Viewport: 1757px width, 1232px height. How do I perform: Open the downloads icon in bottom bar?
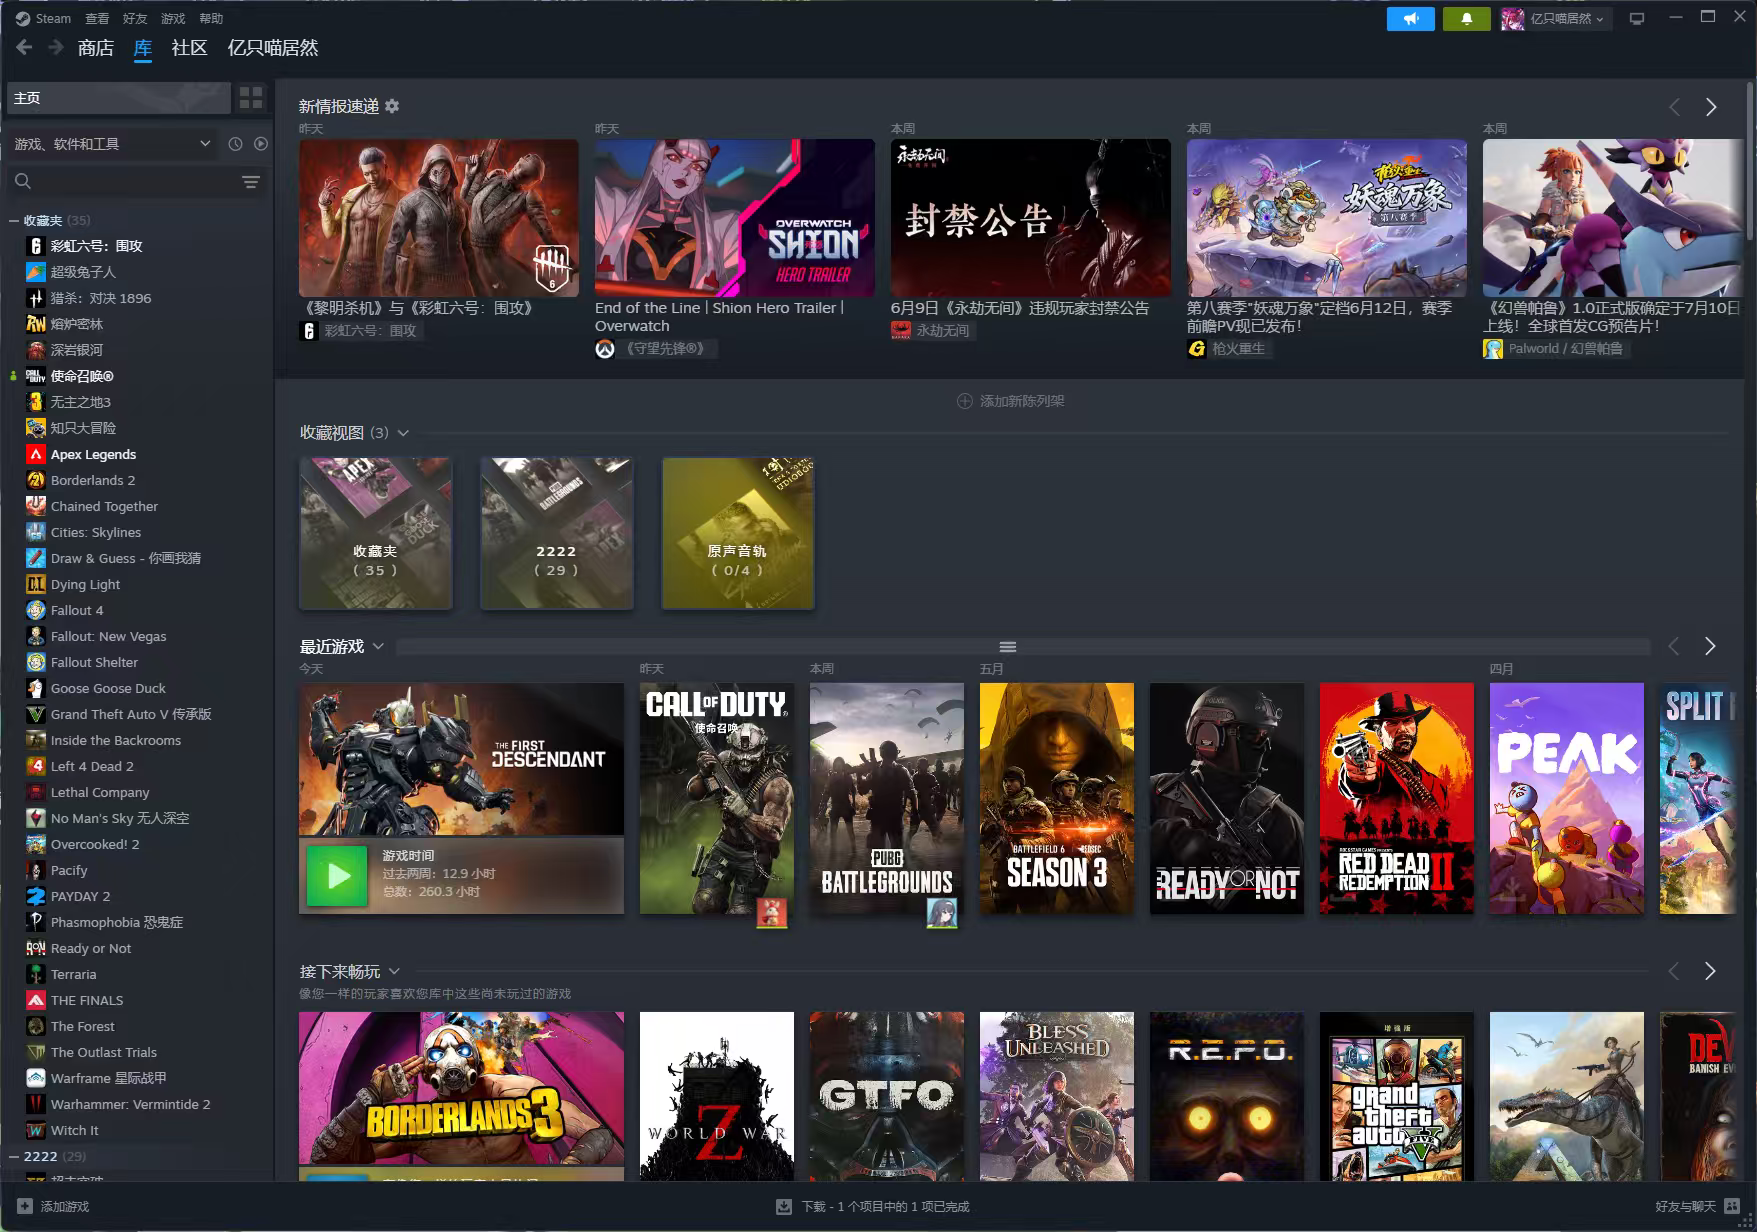coord(784,1206)
